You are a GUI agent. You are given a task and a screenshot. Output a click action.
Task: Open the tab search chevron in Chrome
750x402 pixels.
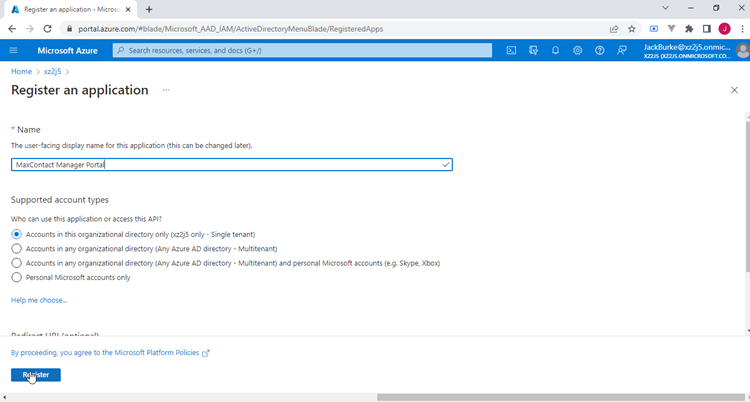point(665,8)
